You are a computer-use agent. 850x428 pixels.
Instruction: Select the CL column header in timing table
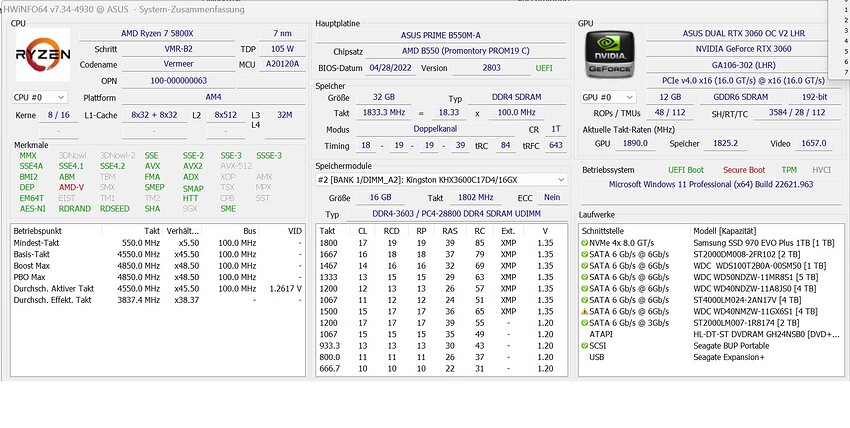[363, 231]
